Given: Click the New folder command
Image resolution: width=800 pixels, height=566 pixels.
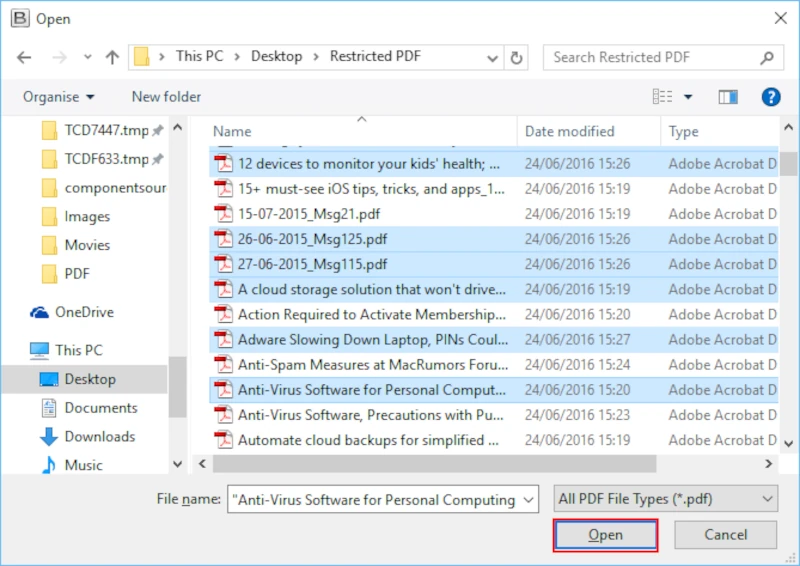Looking at the screenshot, I should tap(166, 97).
